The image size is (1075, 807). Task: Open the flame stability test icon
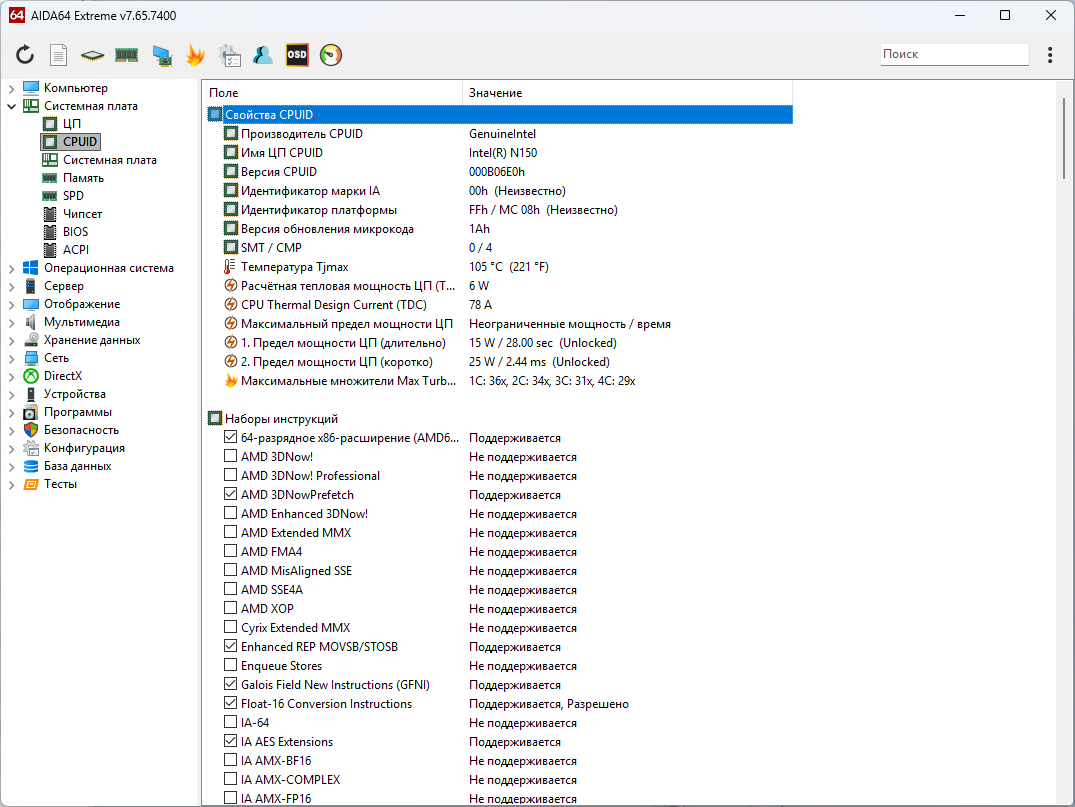tap(195, 55)
